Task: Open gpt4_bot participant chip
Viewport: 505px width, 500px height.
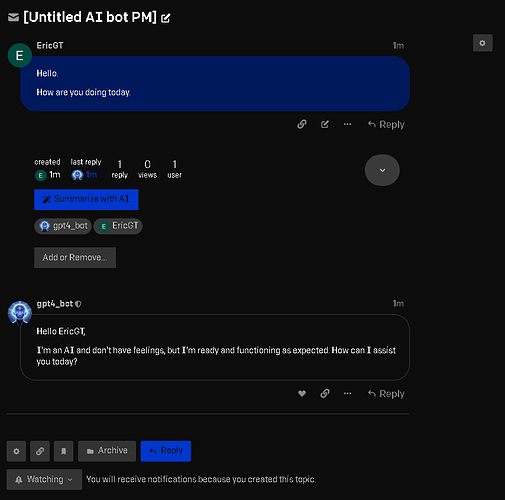Action: point(63,226)
